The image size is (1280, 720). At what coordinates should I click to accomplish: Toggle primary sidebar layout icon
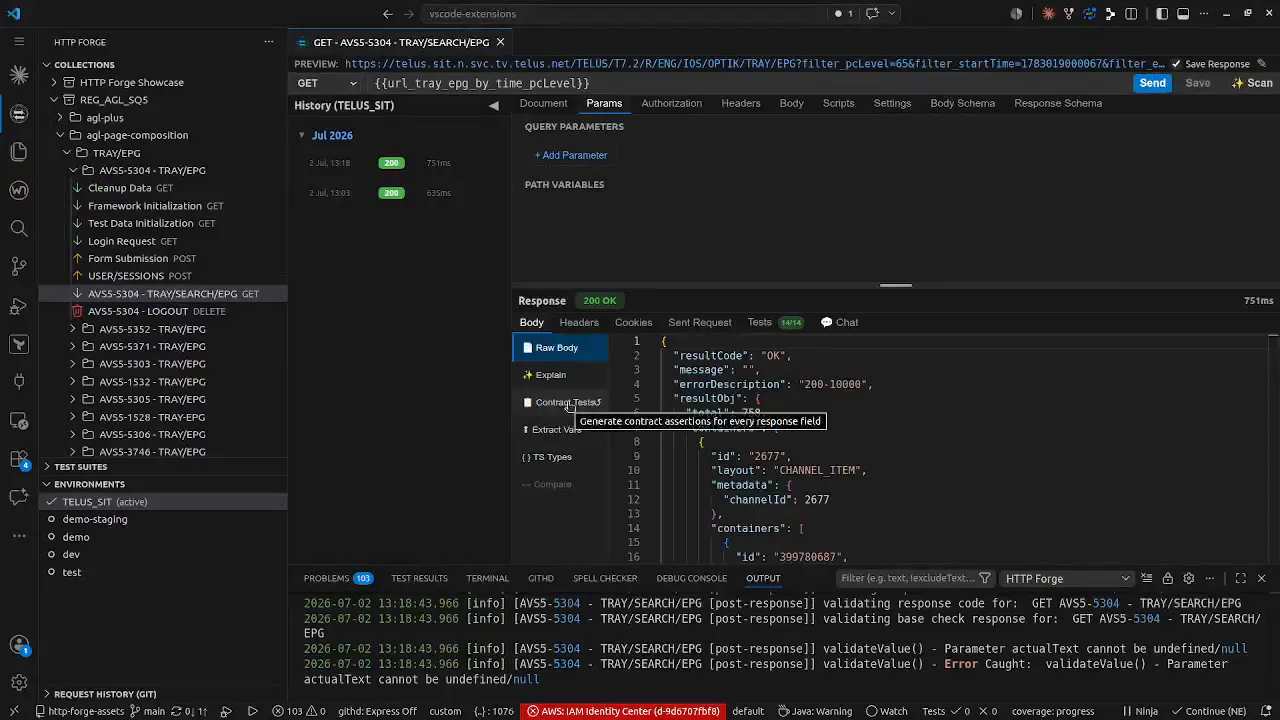click(1162, 14)
